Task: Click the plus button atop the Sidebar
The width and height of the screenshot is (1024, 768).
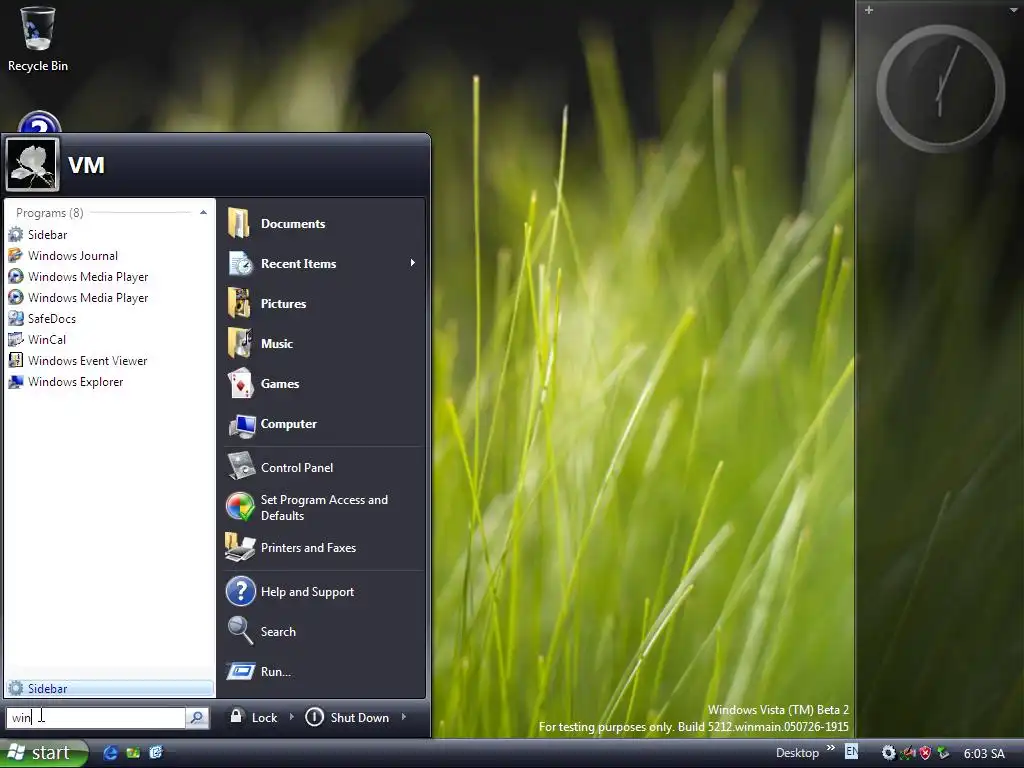Action: 869,10
